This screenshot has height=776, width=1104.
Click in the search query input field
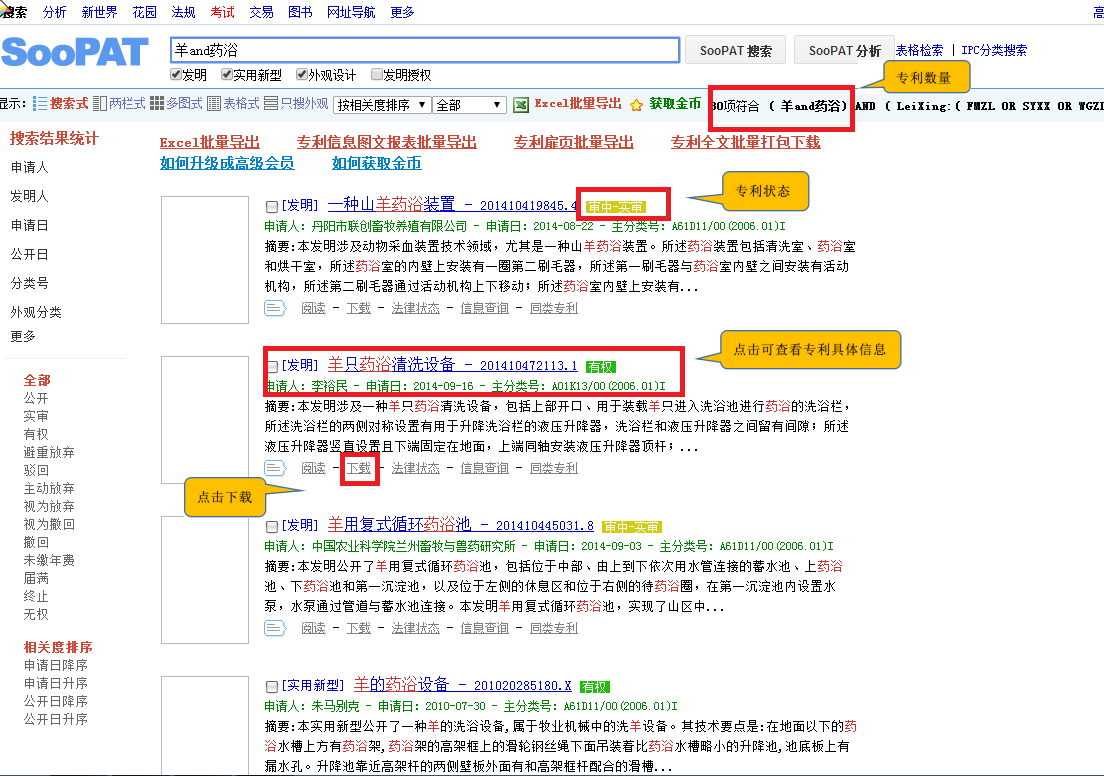[425, 50]
